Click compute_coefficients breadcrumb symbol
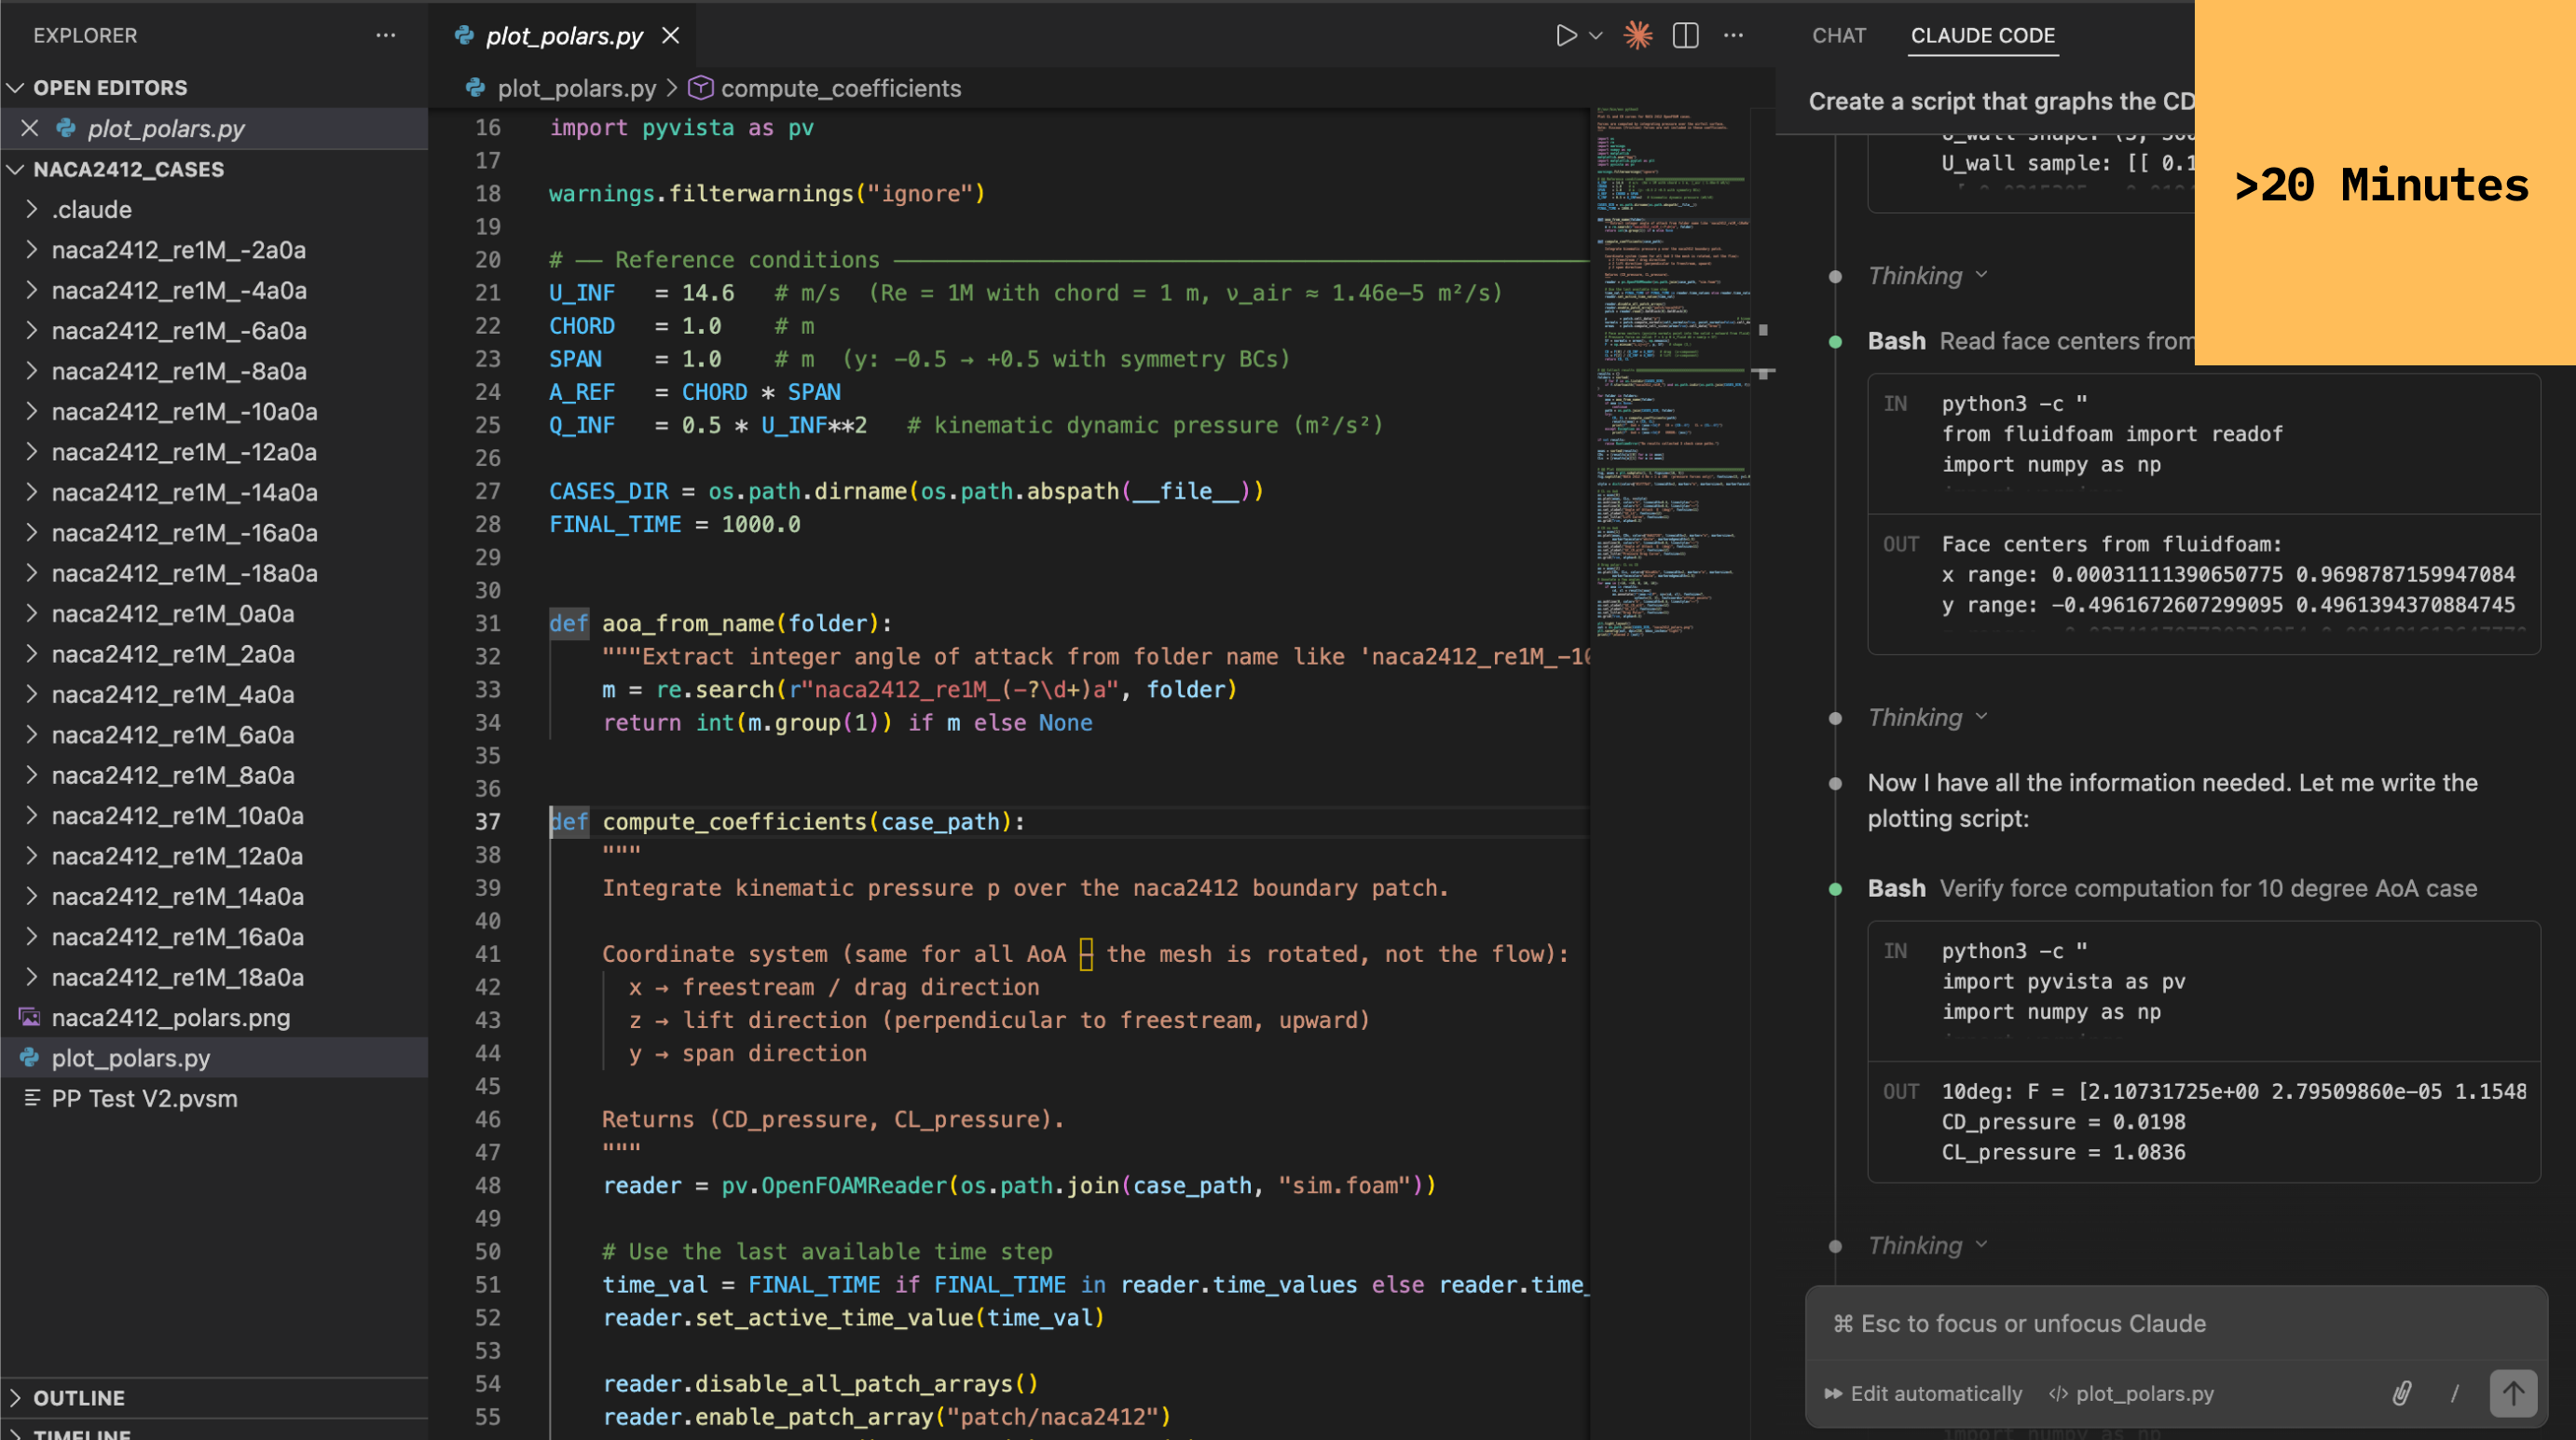 click(841, 88)
